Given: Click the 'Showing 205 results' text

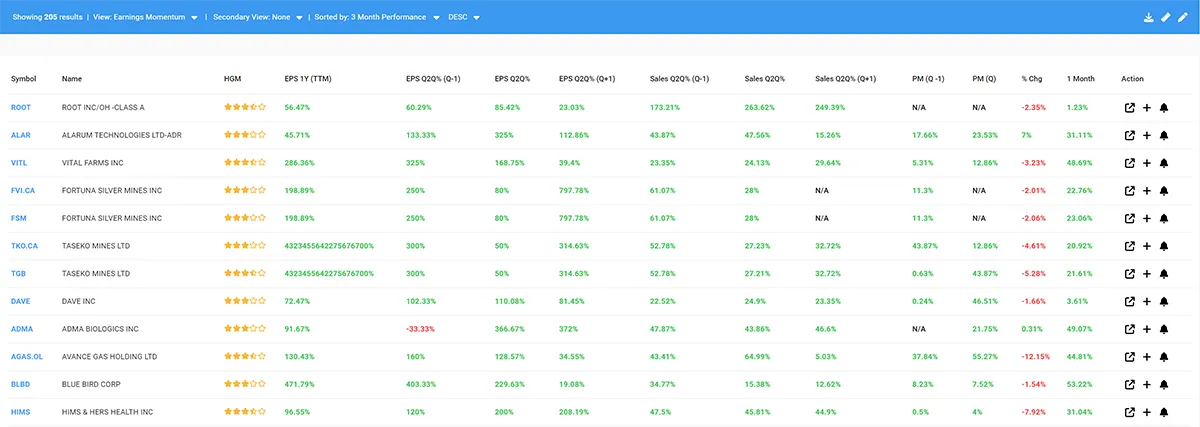Looking at the screenshot, I should pyautogui.click(x=46, y=17).
